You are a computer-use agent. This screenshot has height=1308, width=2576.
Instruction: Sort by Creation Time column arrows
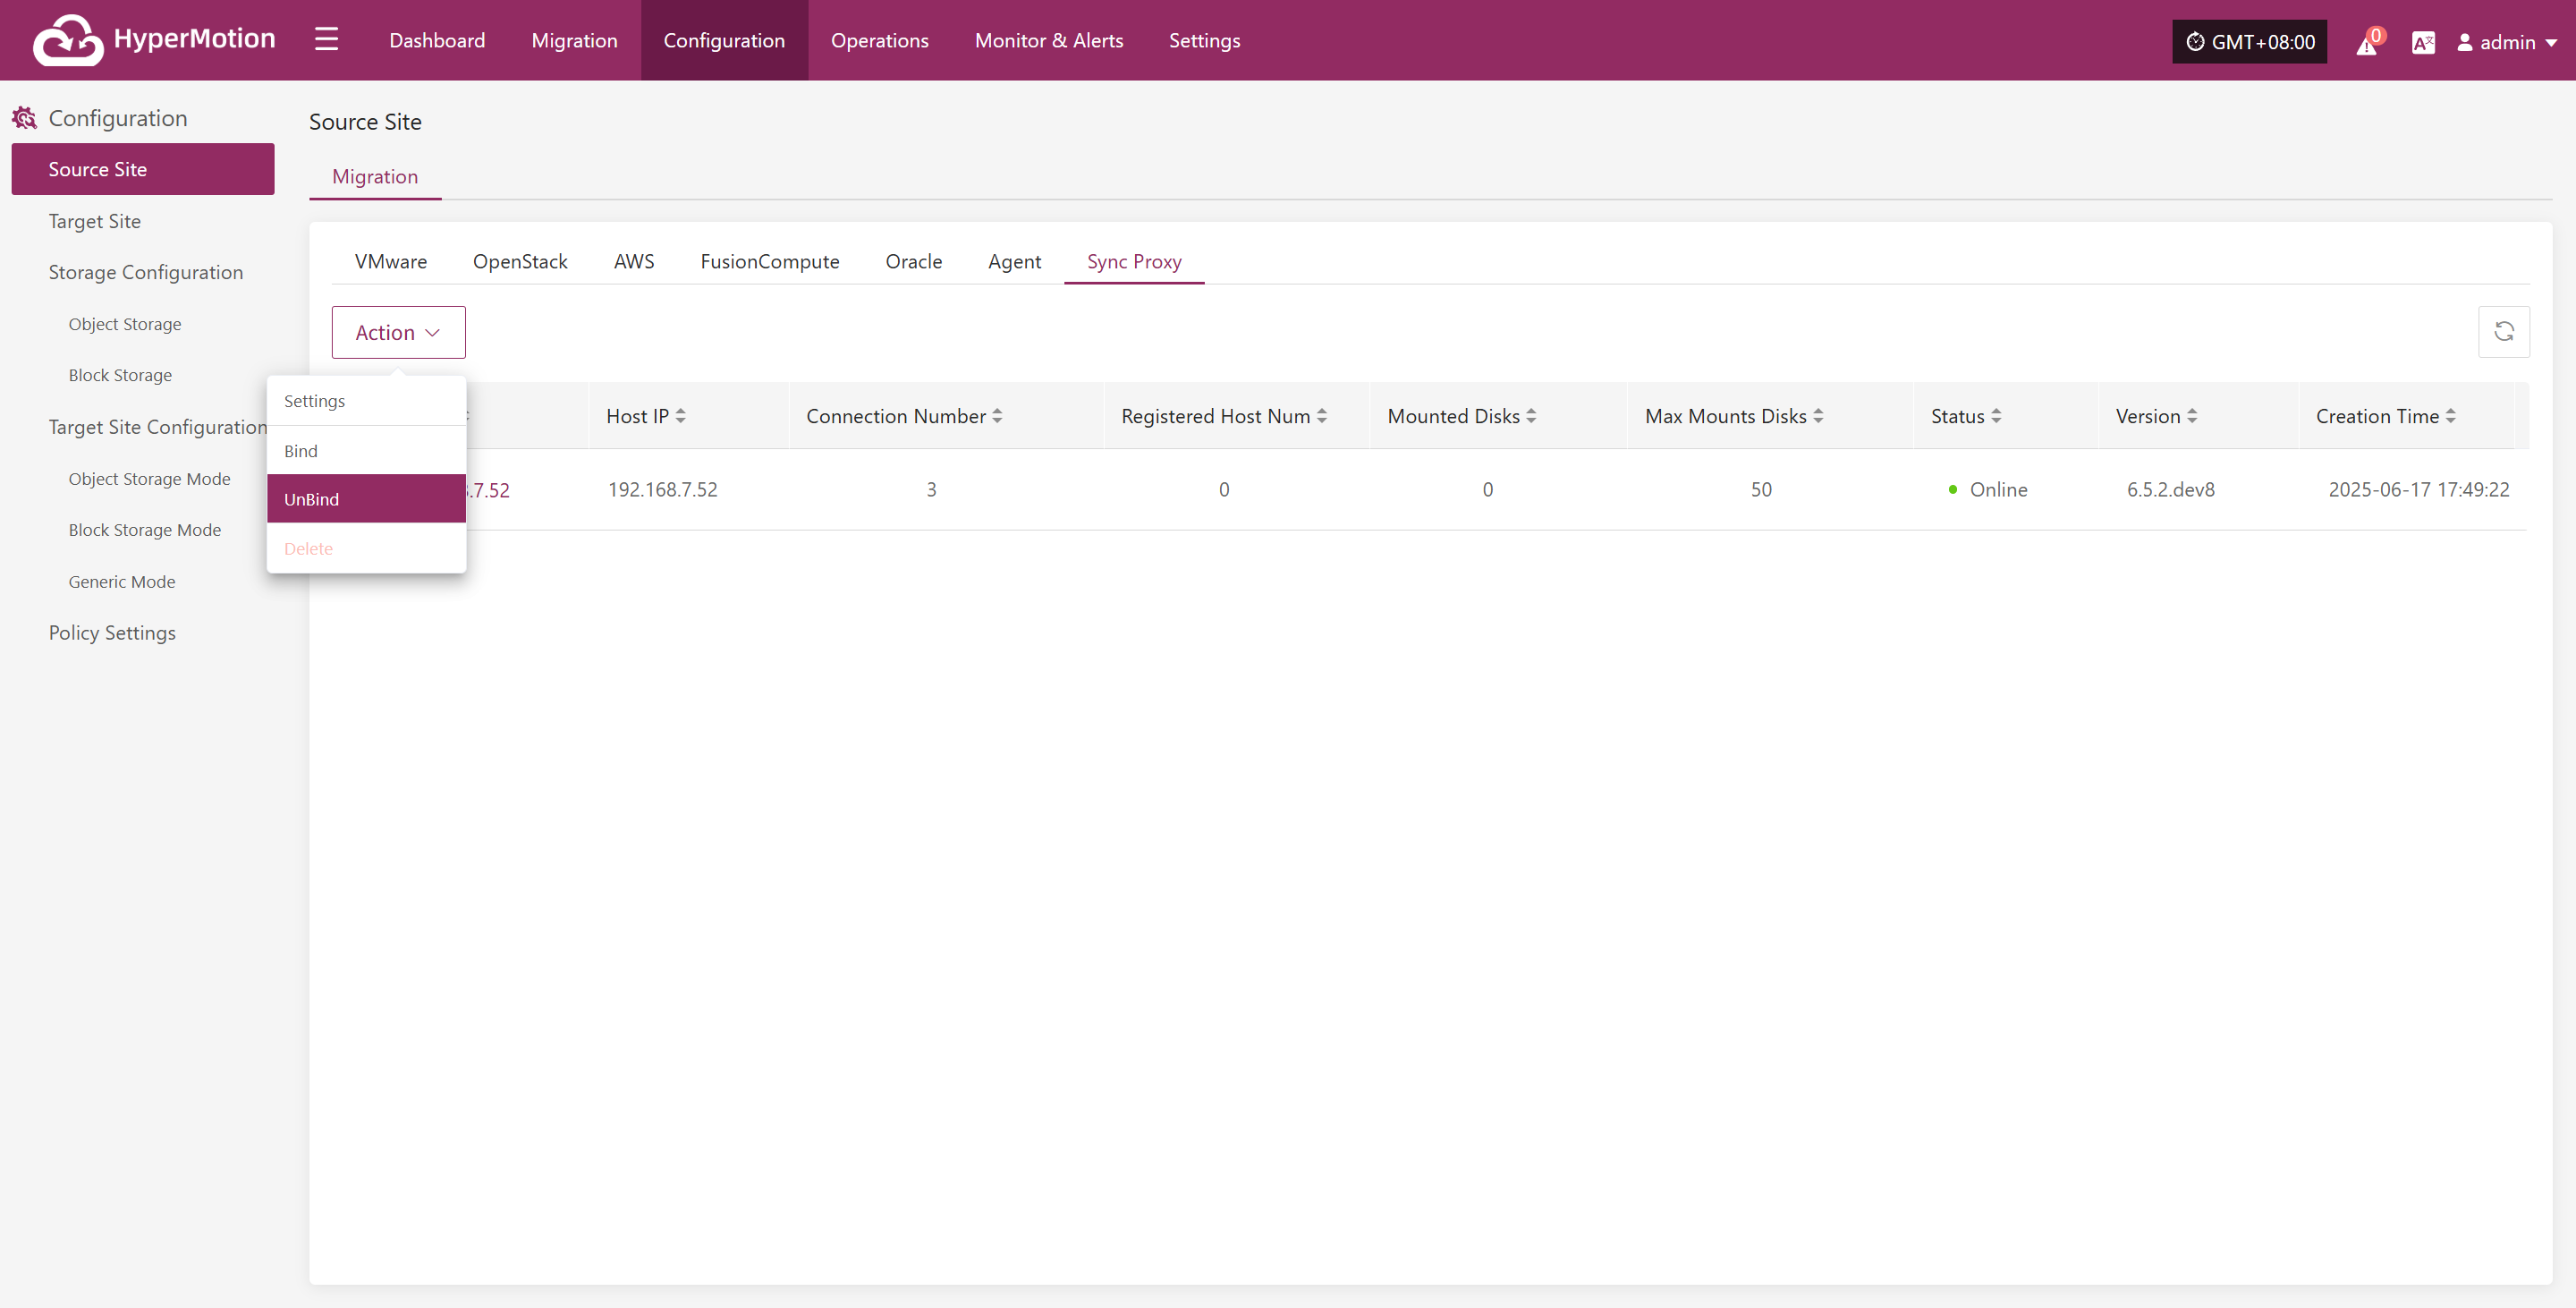2451,416
